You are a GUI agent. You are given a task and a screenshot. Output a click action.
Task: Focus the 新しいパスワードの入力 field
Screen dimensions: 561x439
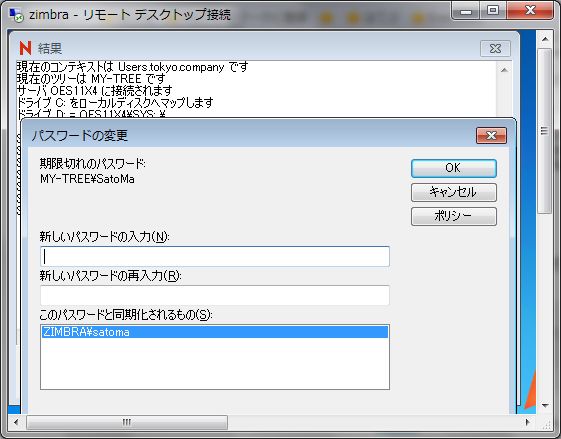215,256
